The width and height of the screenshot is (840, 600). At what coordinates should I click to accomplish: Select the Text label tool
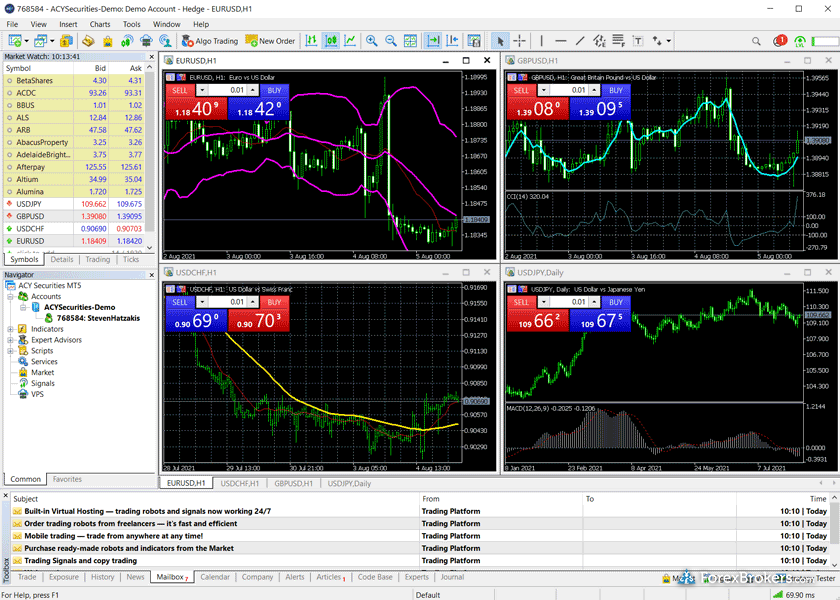click(638, 41)
